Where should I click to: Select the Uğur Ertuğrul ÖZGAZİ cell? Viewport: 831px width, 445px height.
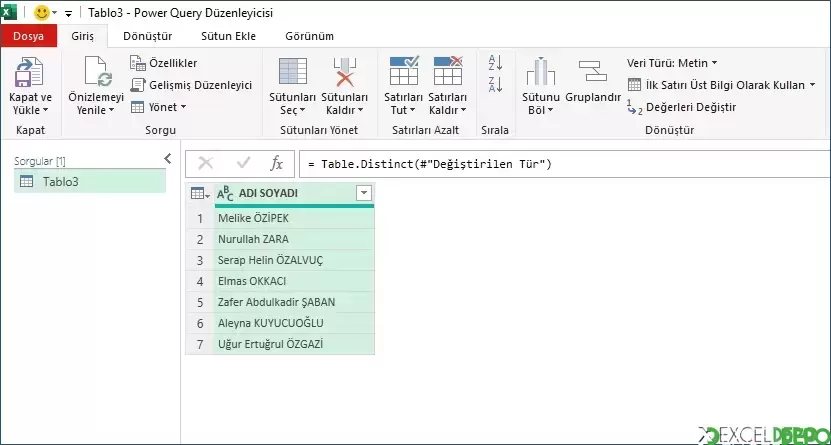(294, 344)
